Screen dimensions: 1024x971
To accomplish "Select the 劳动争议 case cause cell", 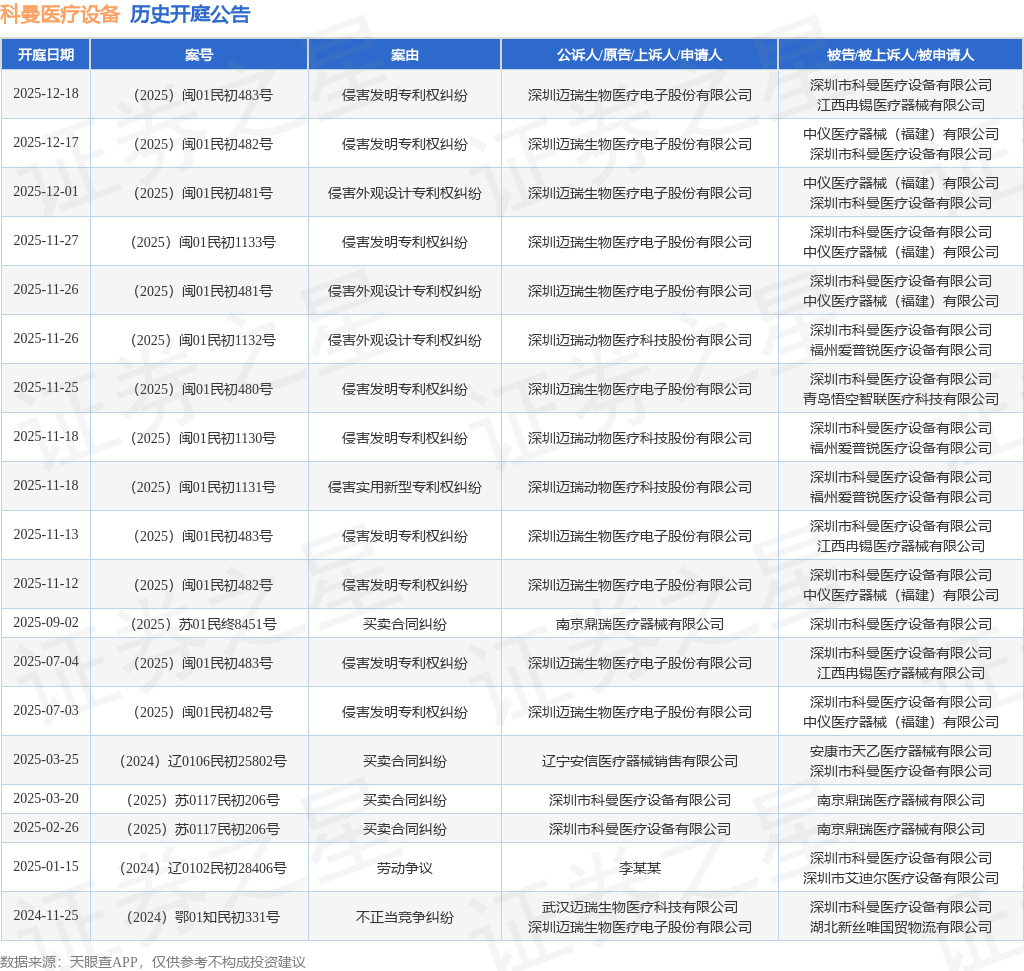I will pyautogui.click(x=405, y=868).
